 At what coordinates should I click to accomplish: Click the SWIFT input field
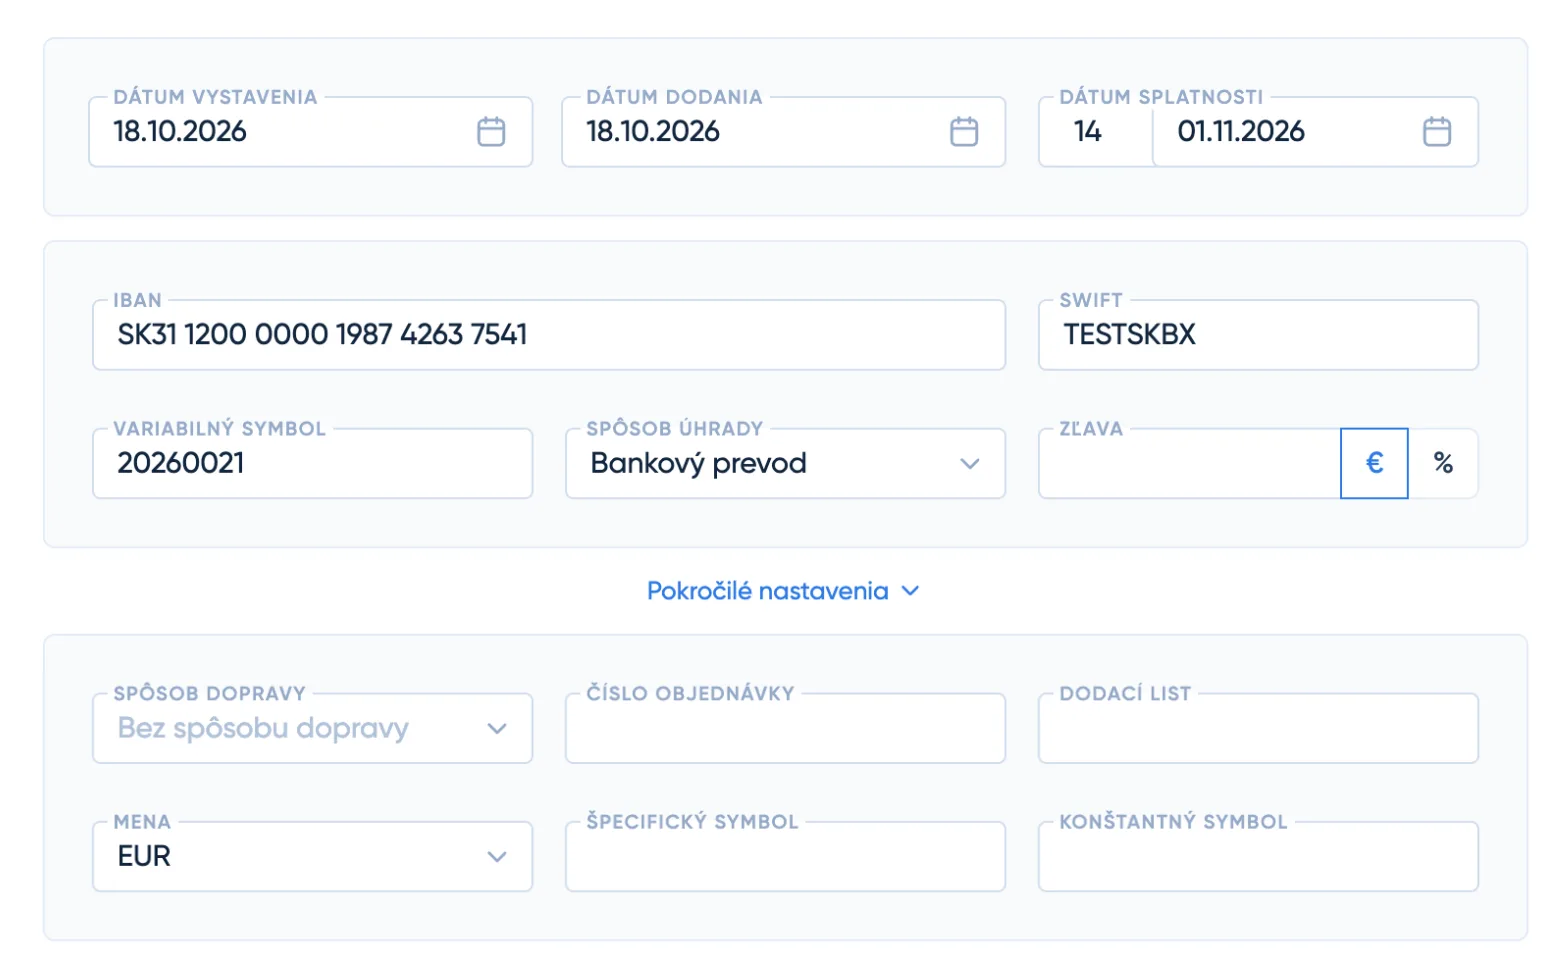(x=1258, y=335)
